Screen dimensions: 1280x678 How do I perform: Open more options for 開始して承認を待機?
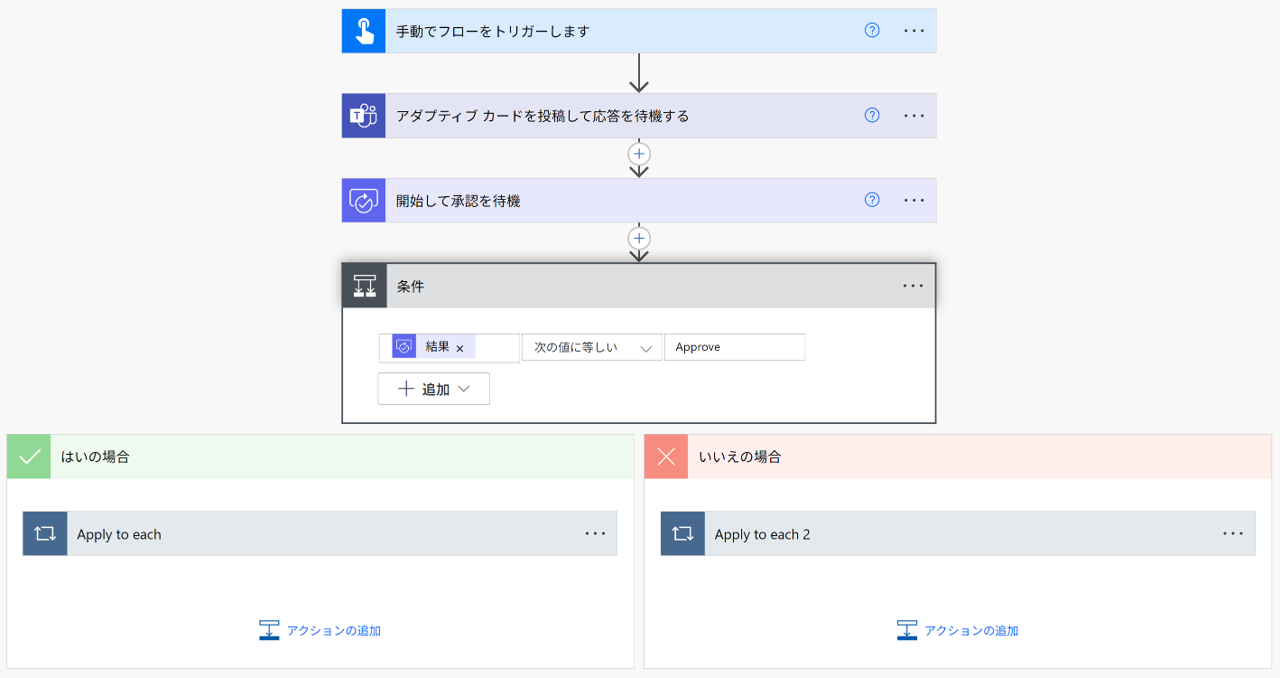(914, 201)
